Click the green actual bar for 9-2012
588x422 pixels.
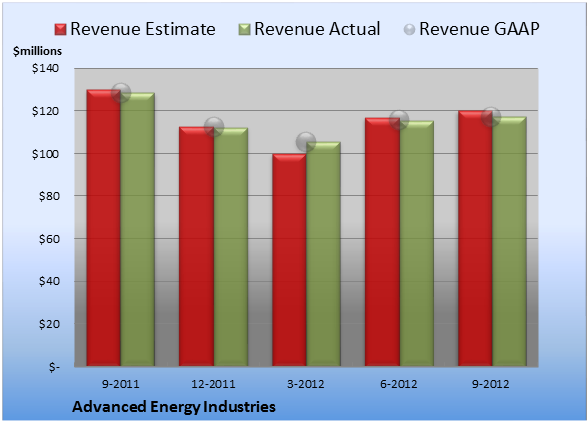(509, 241)
